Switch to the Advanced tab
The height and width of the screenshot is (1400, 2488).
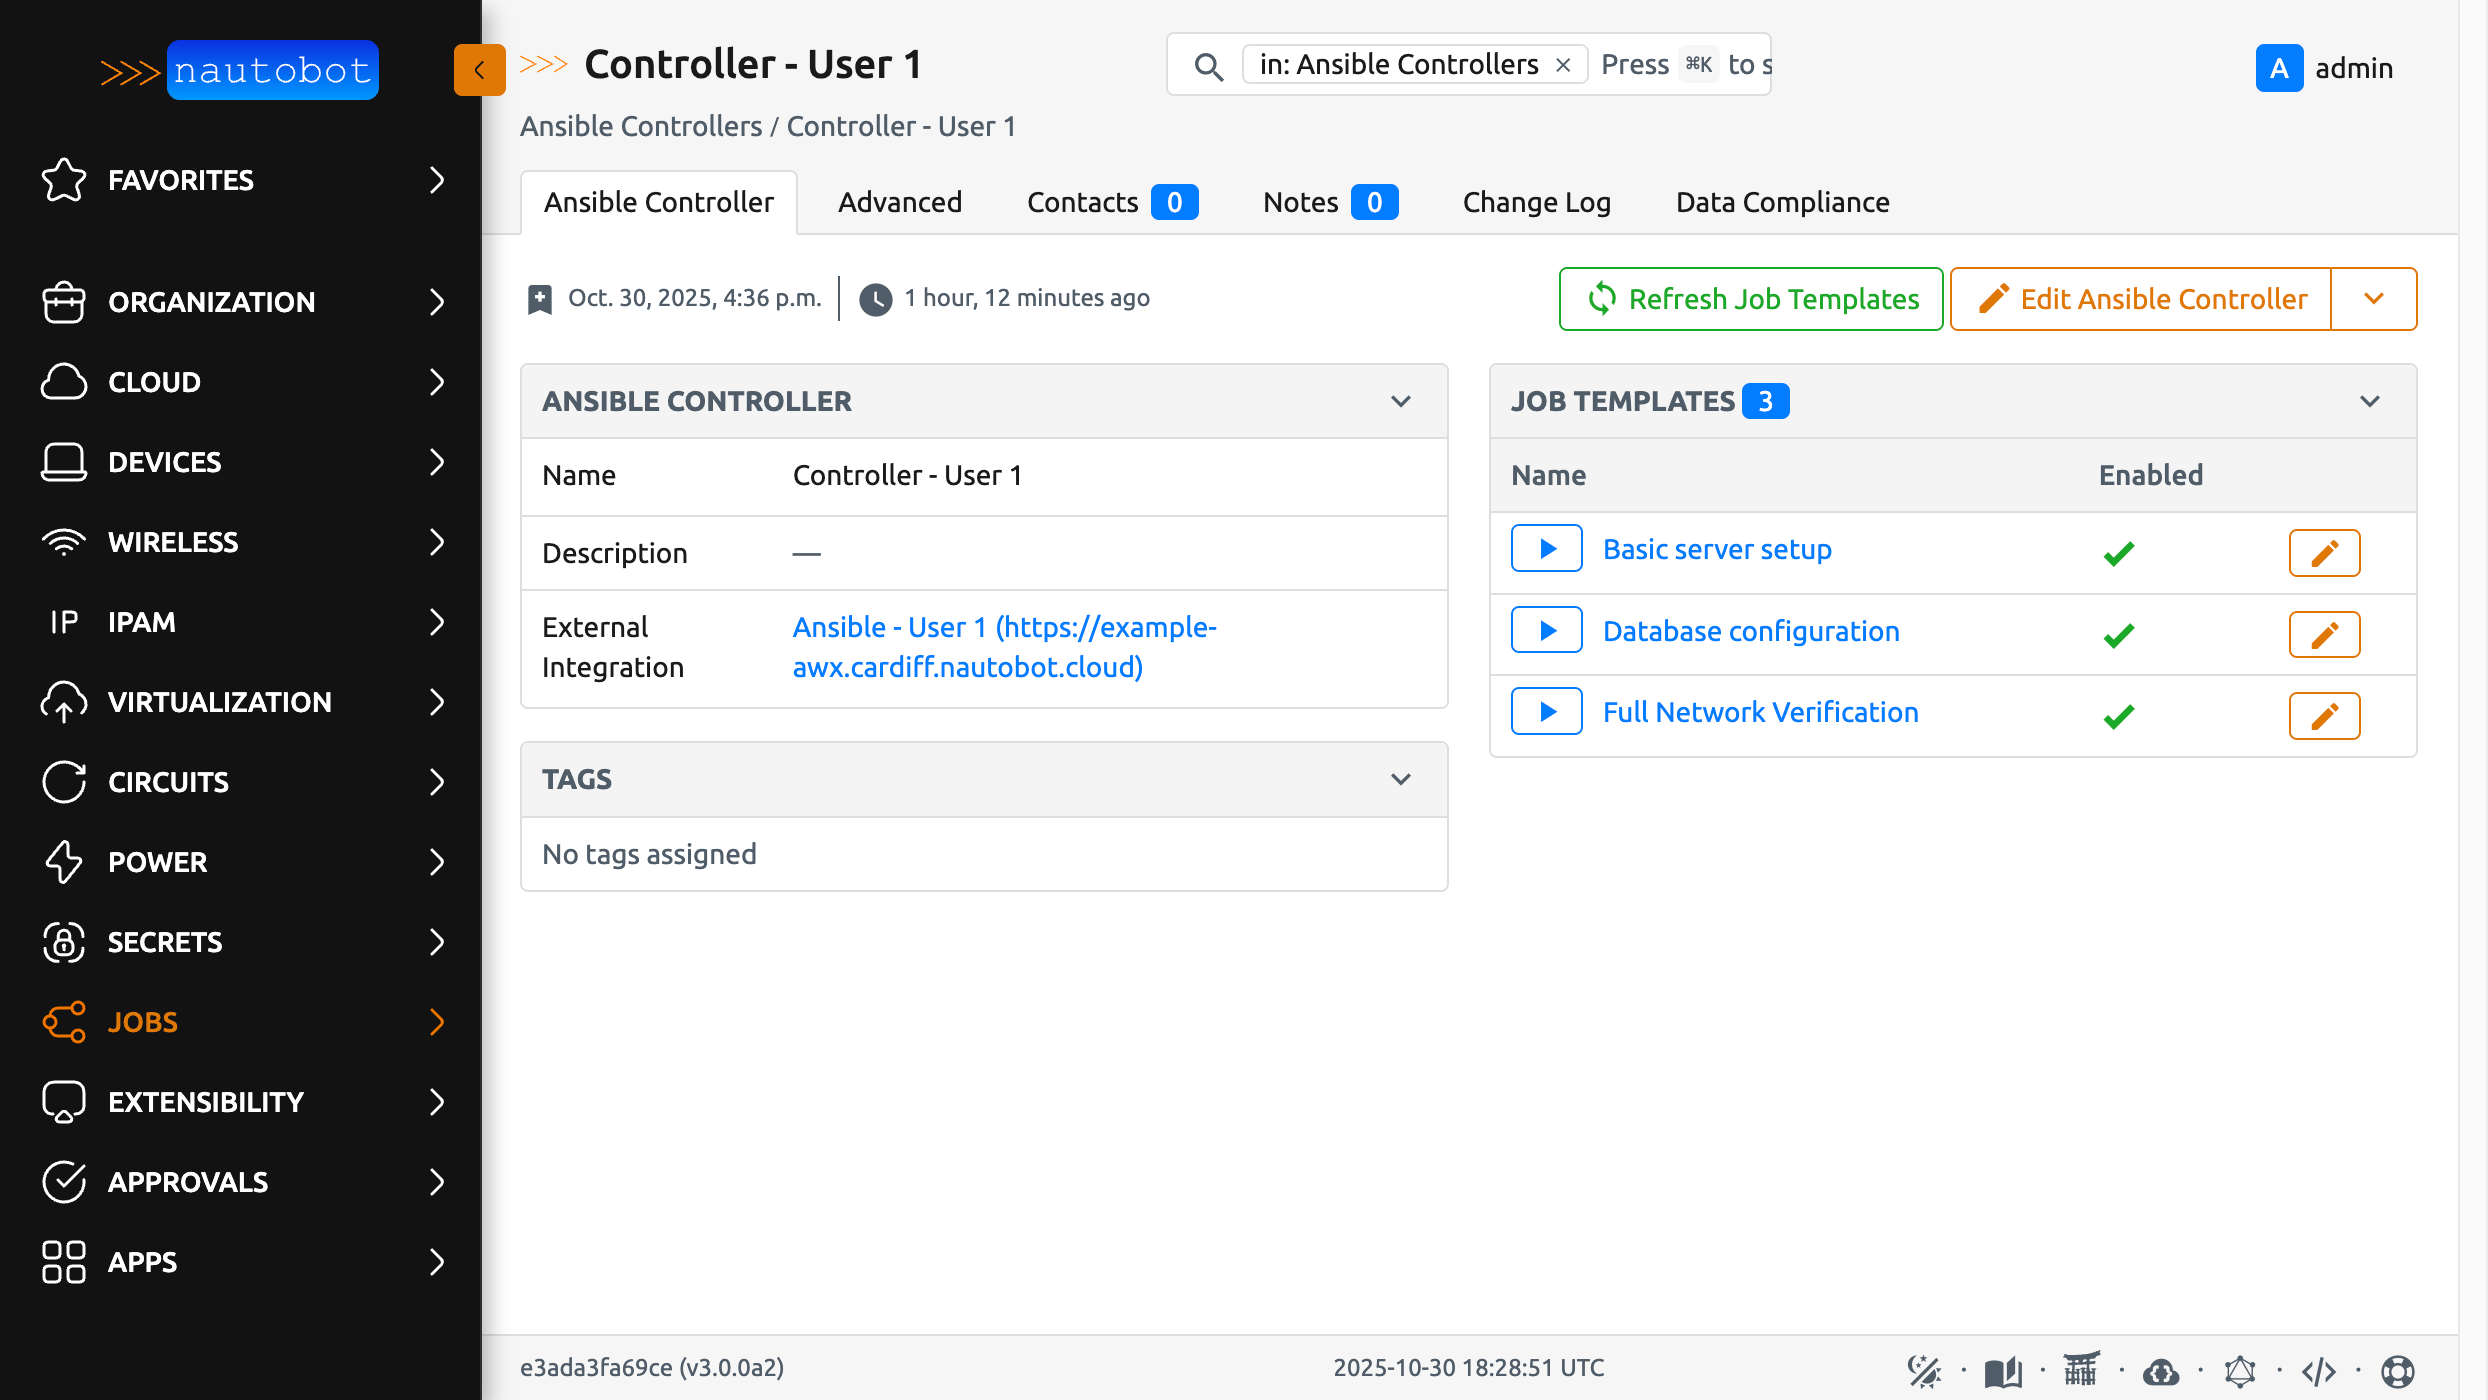tap(899, 202)
